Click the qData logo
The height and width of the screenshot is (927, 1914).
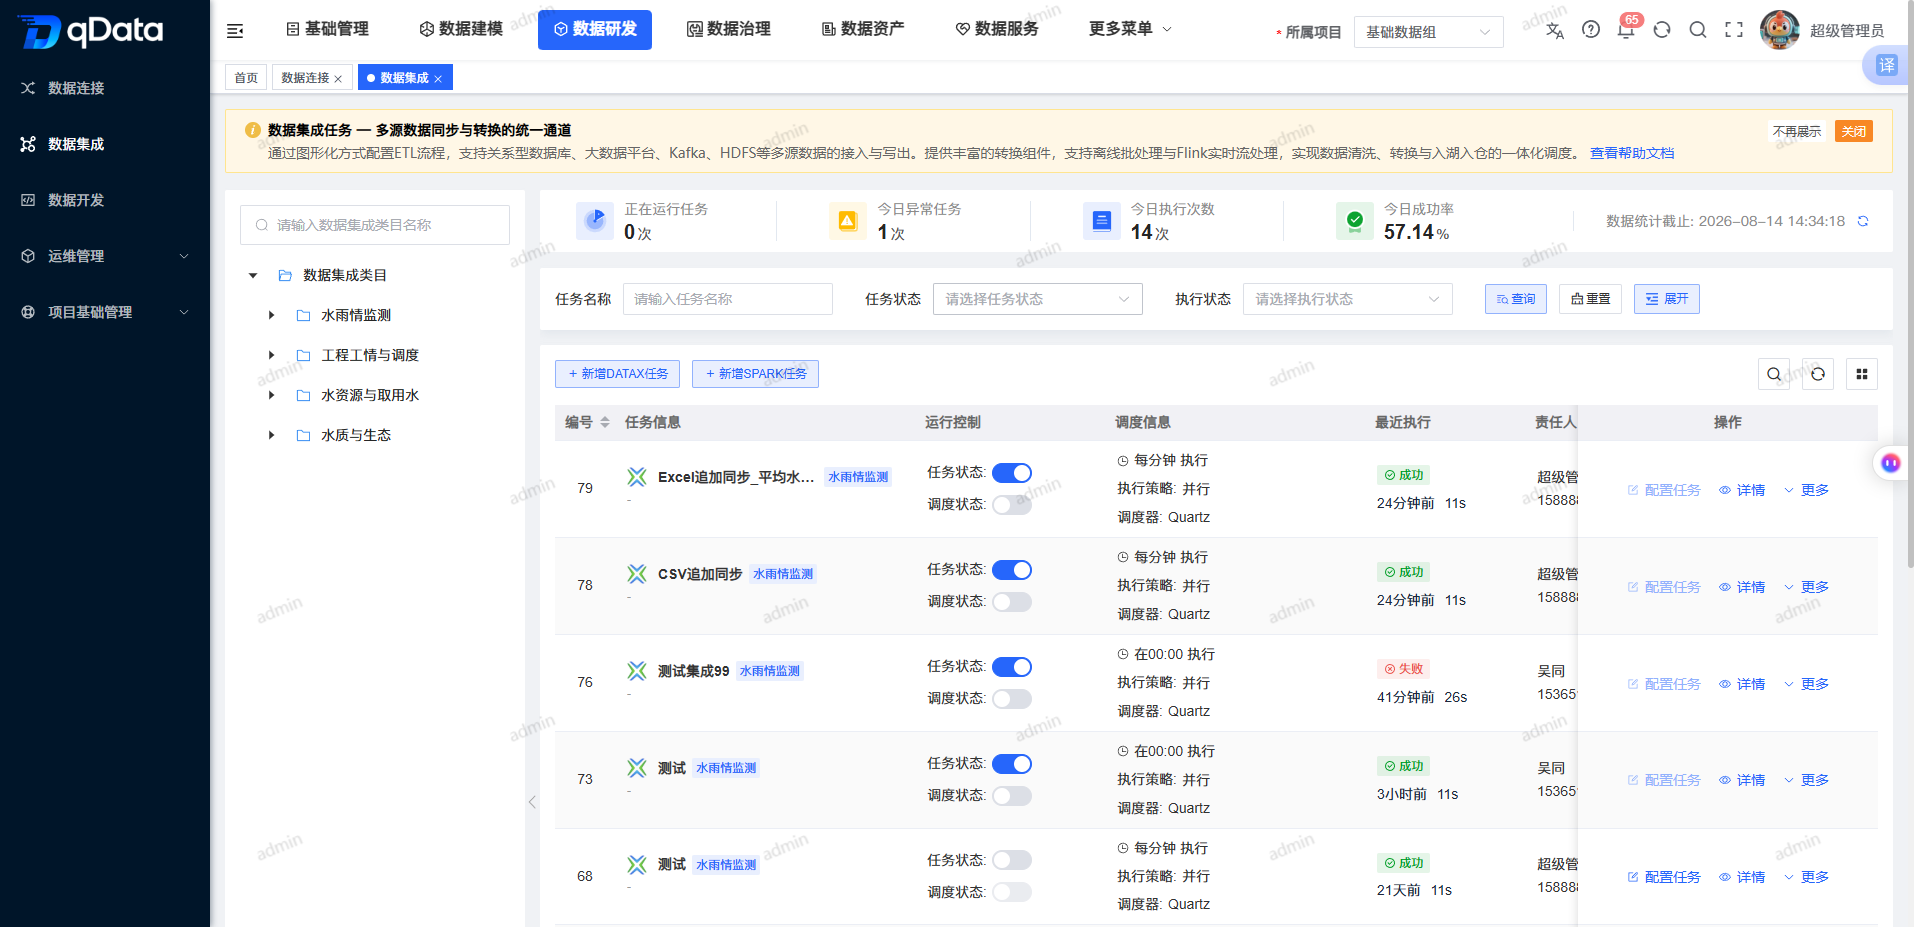click(90, 31)
